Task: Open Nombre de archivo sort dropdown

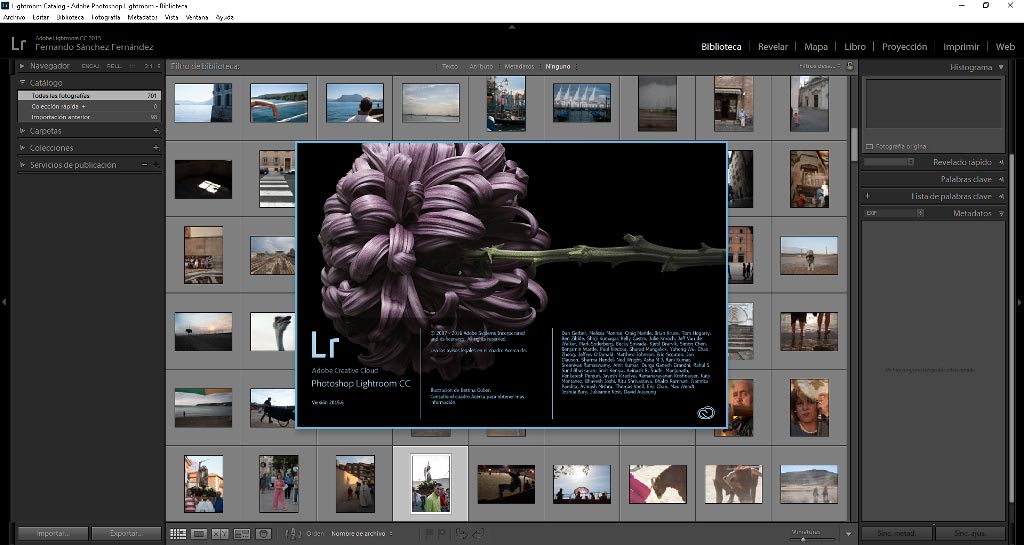Action: pyautogui.click(x=362, y=534)
